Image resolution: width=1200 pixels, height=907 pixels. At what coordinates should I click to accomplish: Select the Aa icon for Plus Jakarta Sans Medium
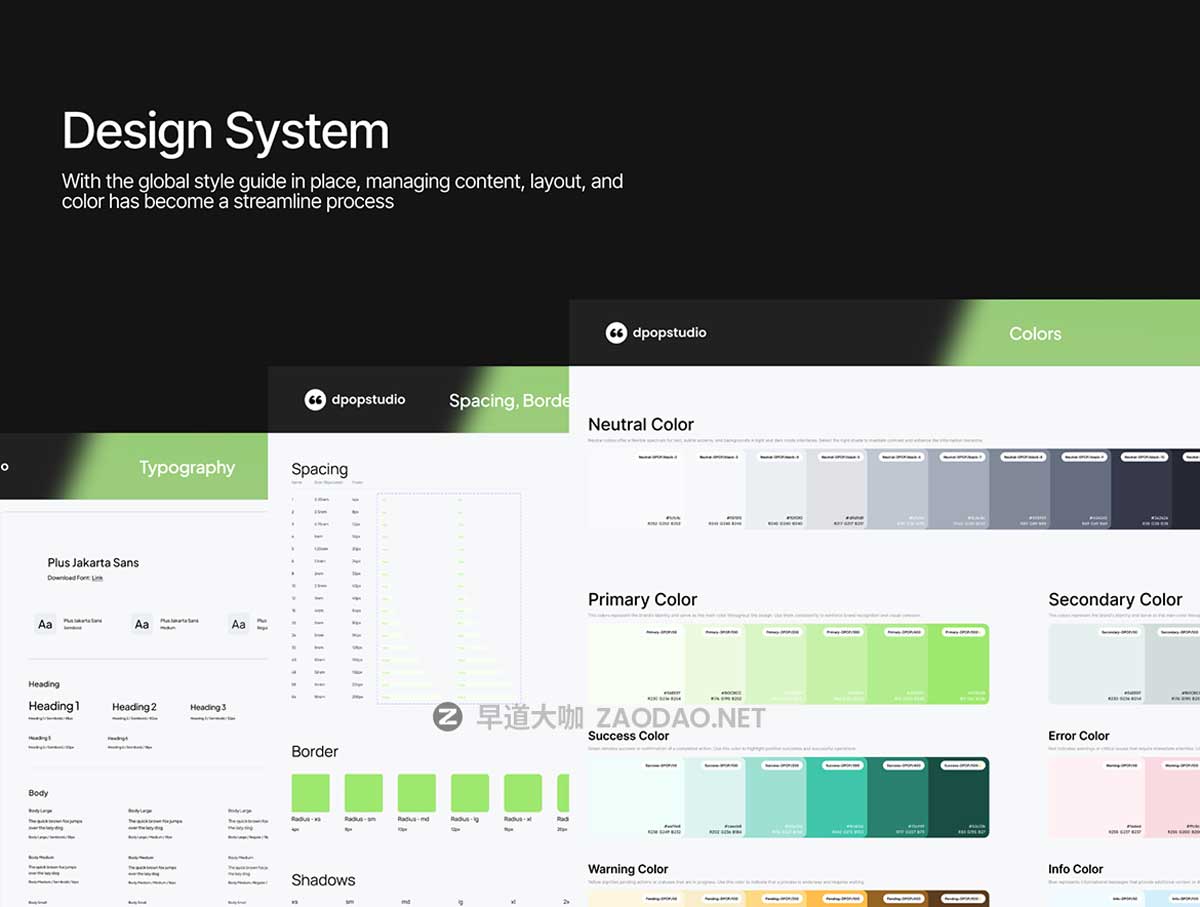coord(142,624)
